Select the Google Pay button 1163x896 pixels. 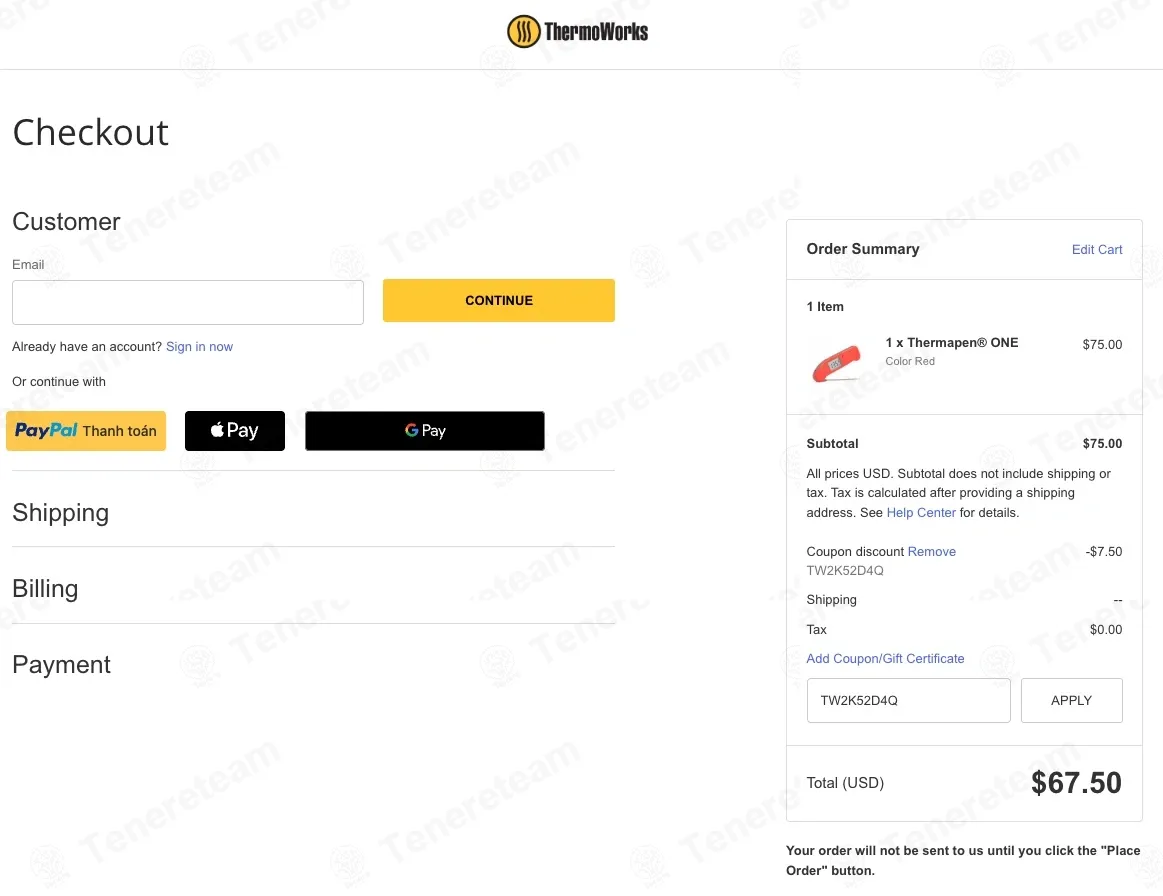click(x=425, y=431)
